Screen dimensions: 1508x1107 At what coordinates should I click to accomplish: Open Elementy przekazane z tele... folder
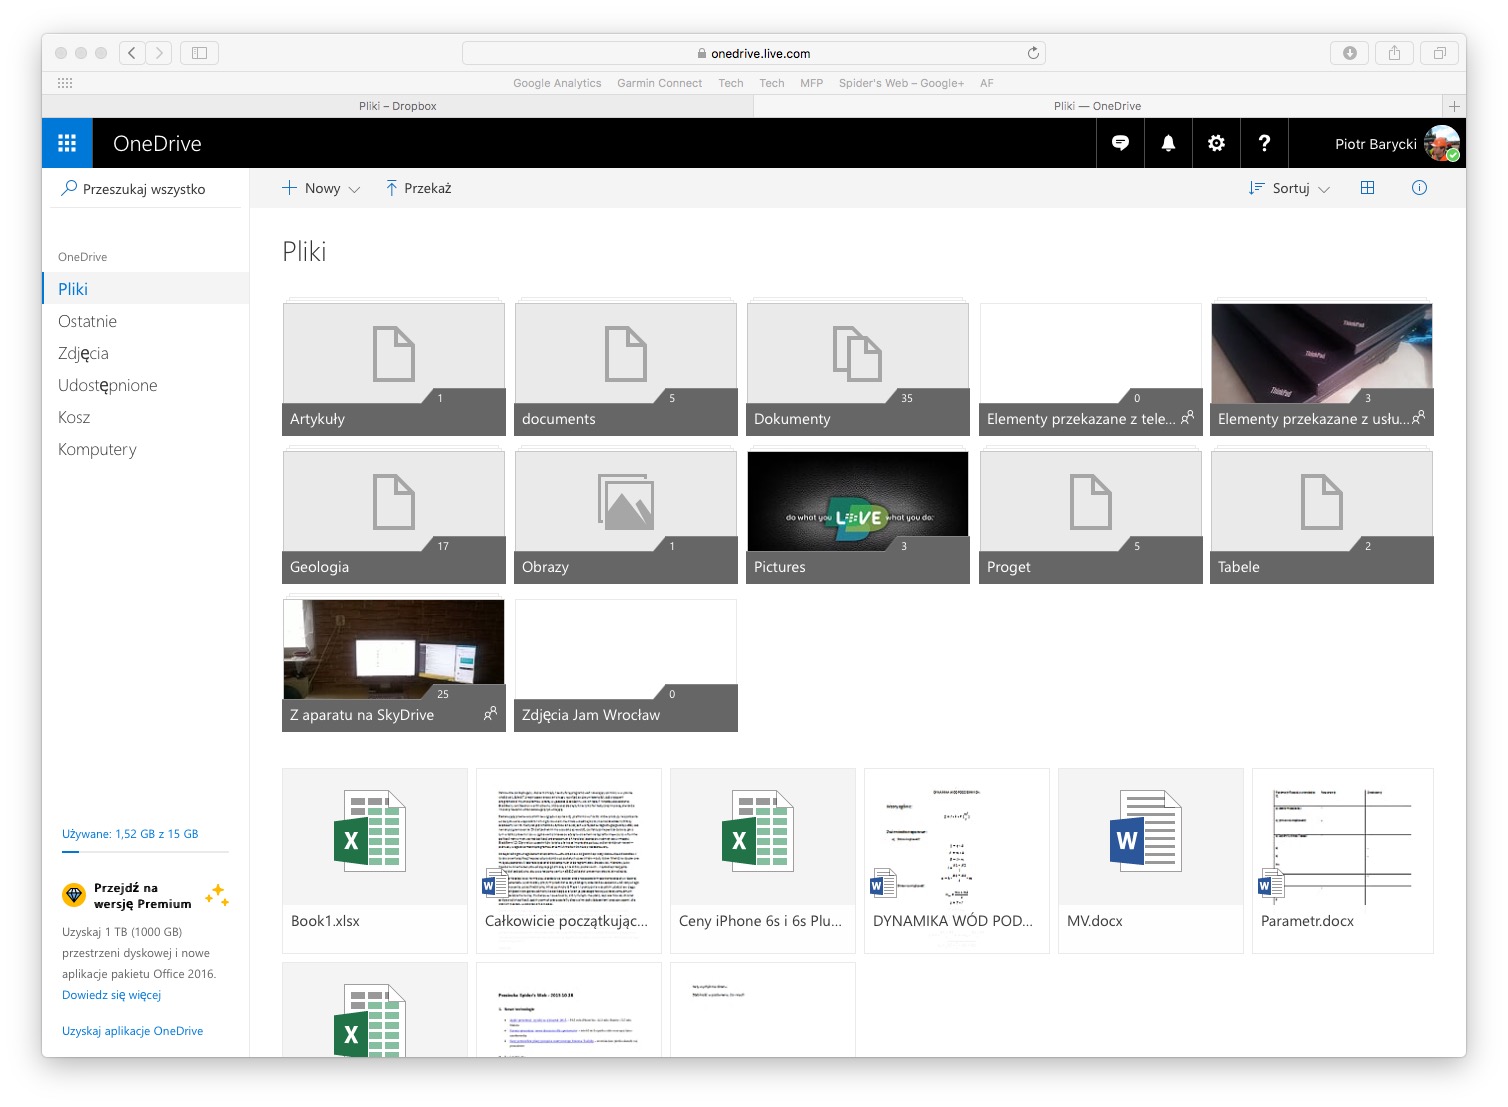click(x=1090, y=369)
